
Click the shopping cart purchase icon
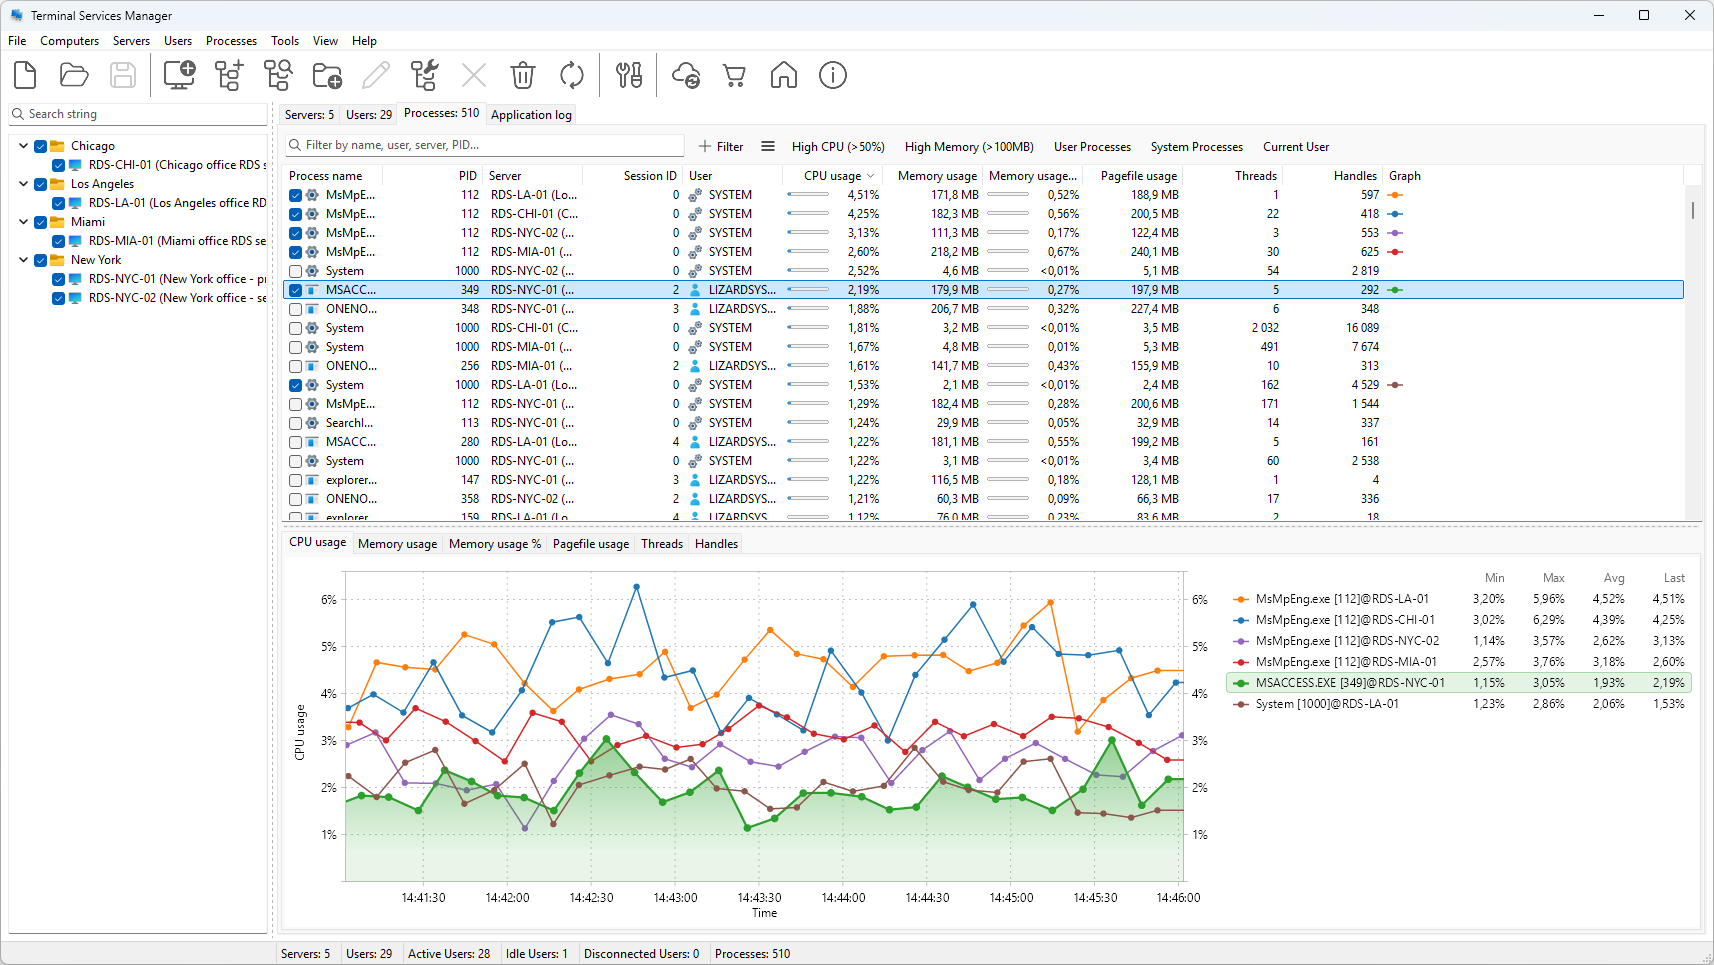point(735,75)
